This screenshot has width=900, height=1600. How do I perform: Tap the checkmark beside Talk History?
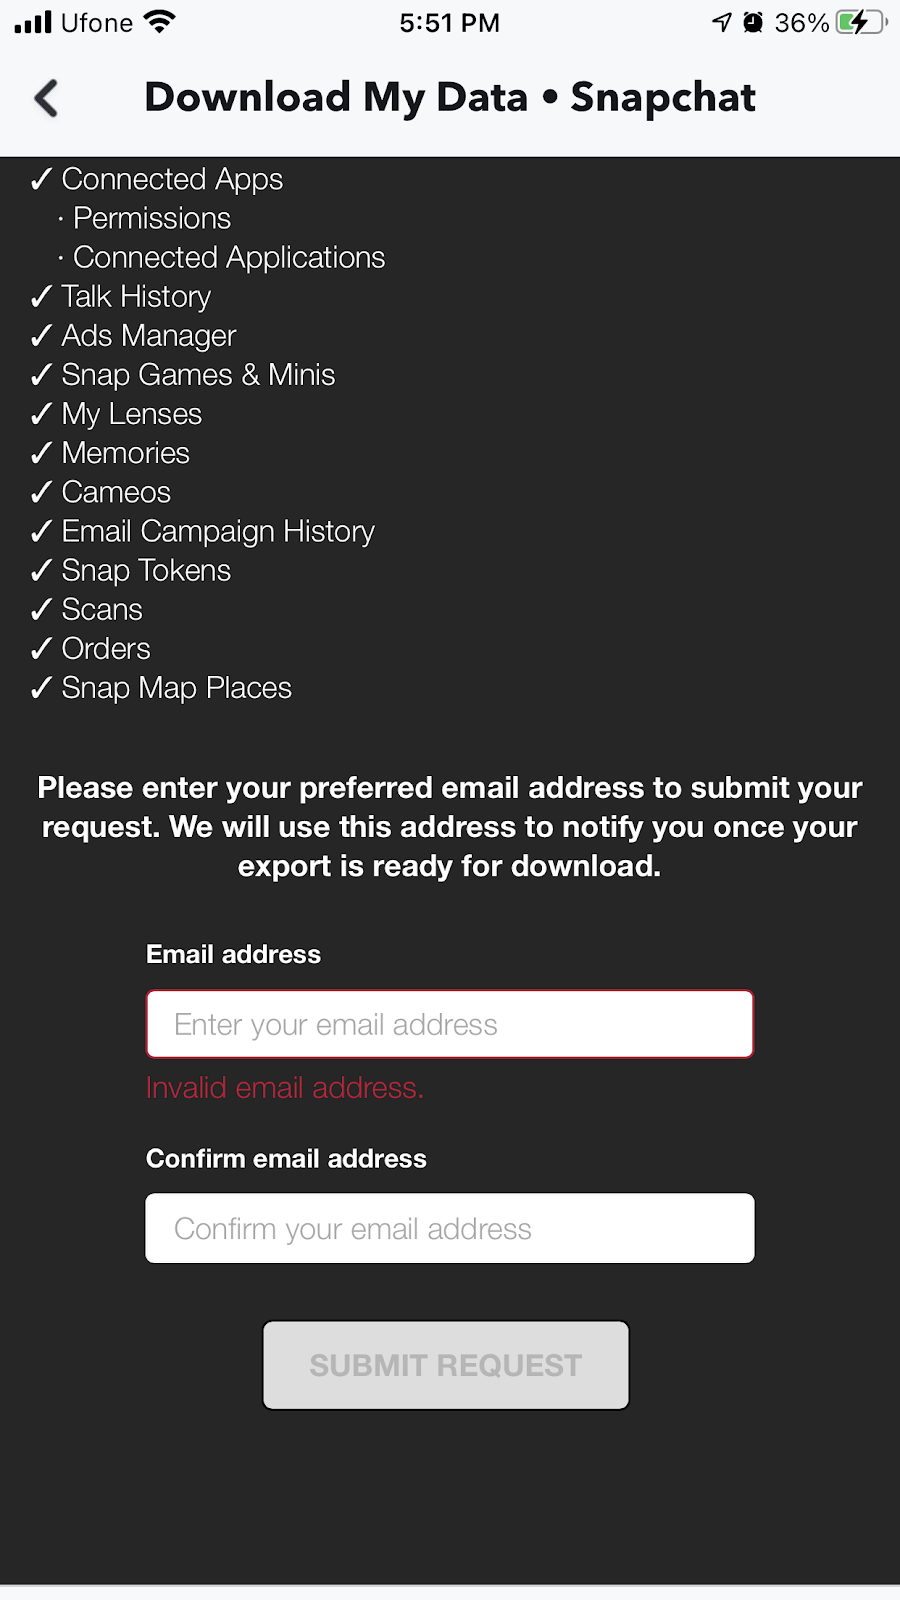pyautogui.click(x=41, y=297)
